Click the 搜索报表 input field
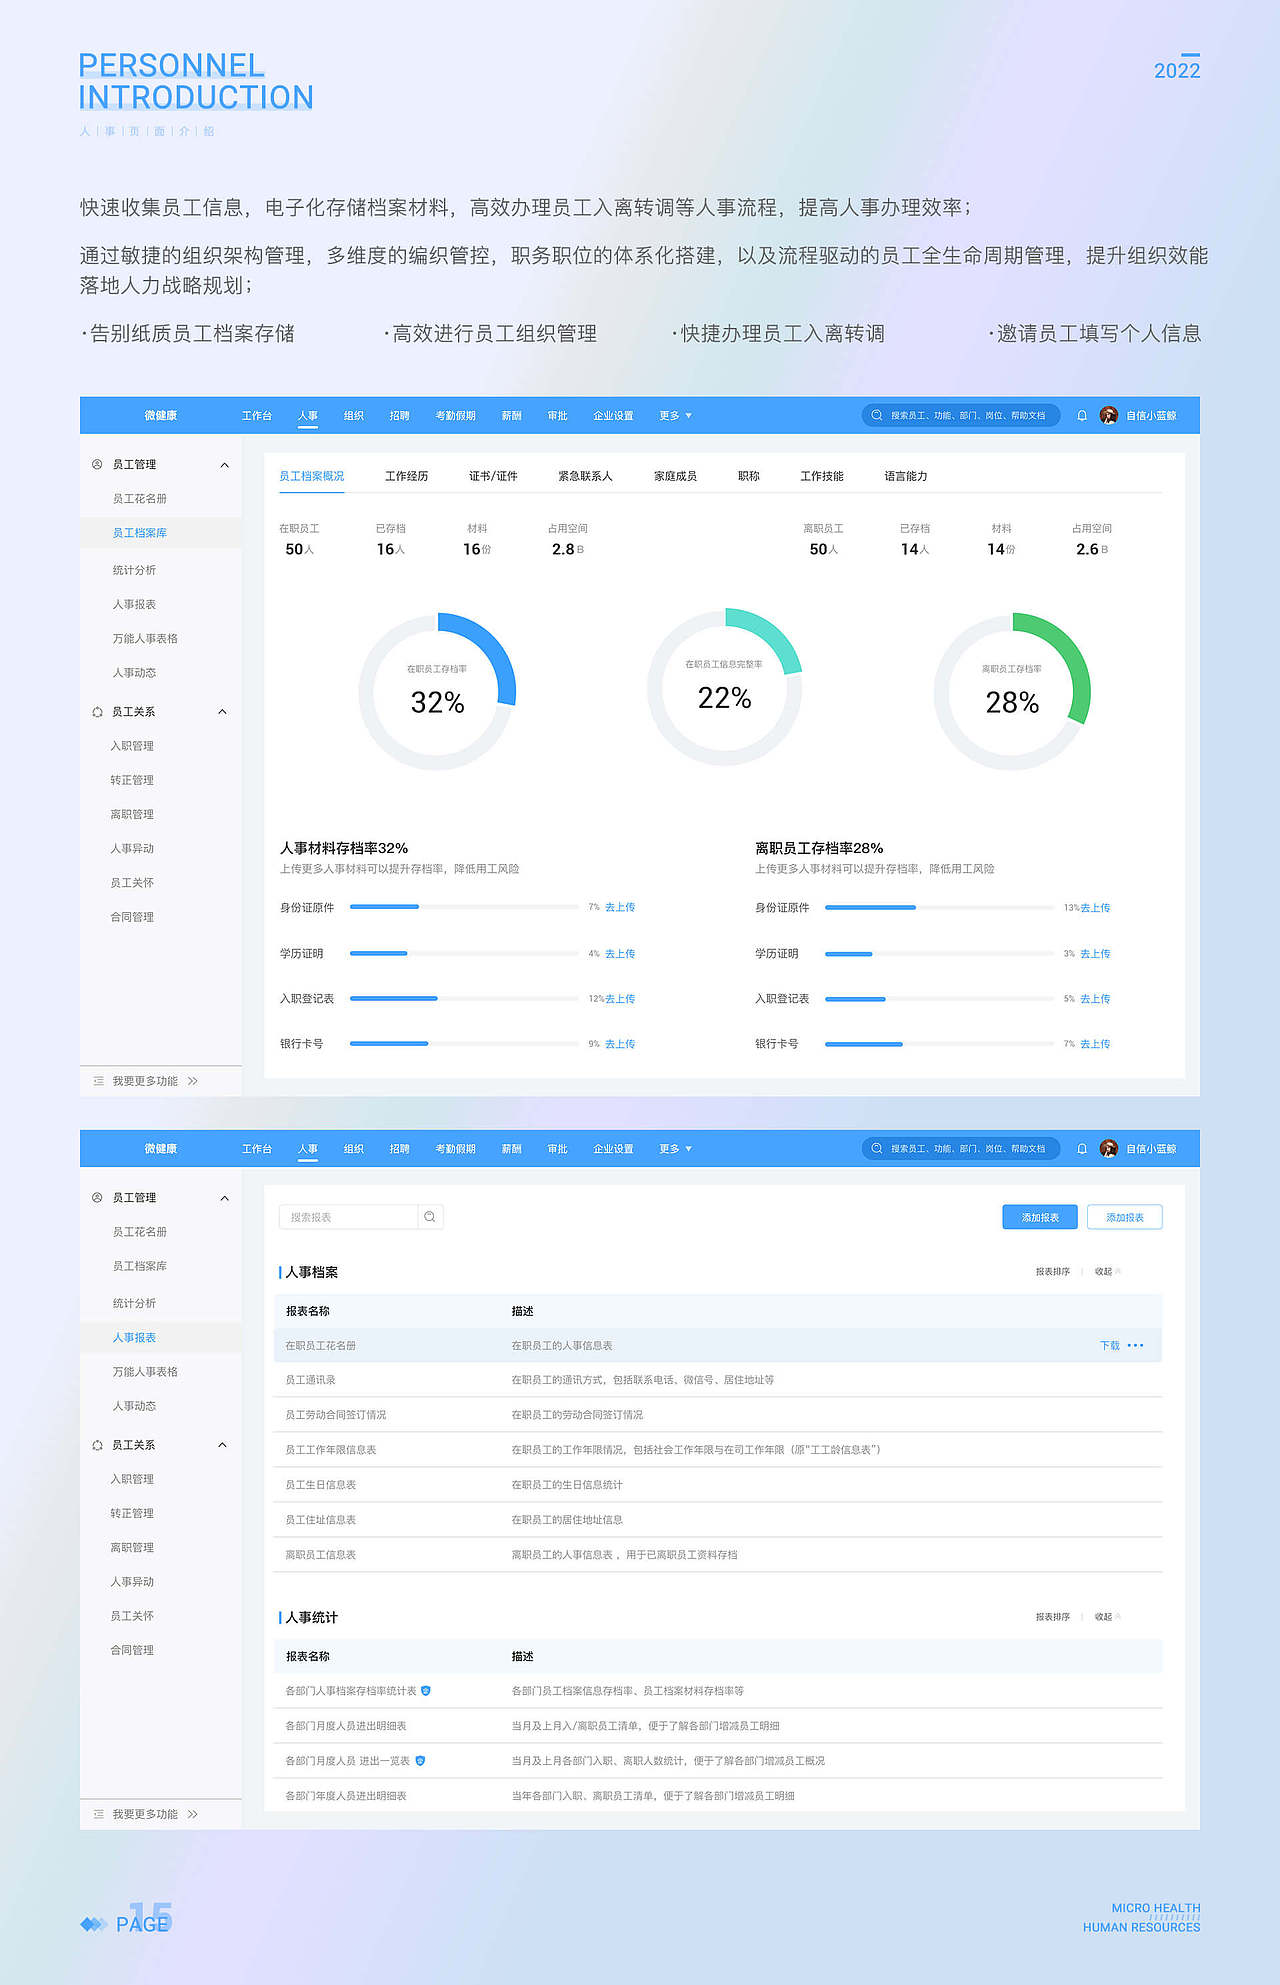The image size is (1280, 1985). 348,1217
